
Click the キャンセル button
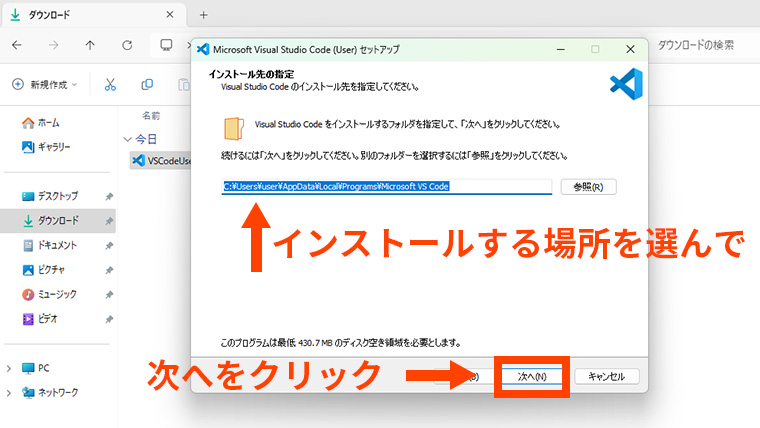pos(606,377)
